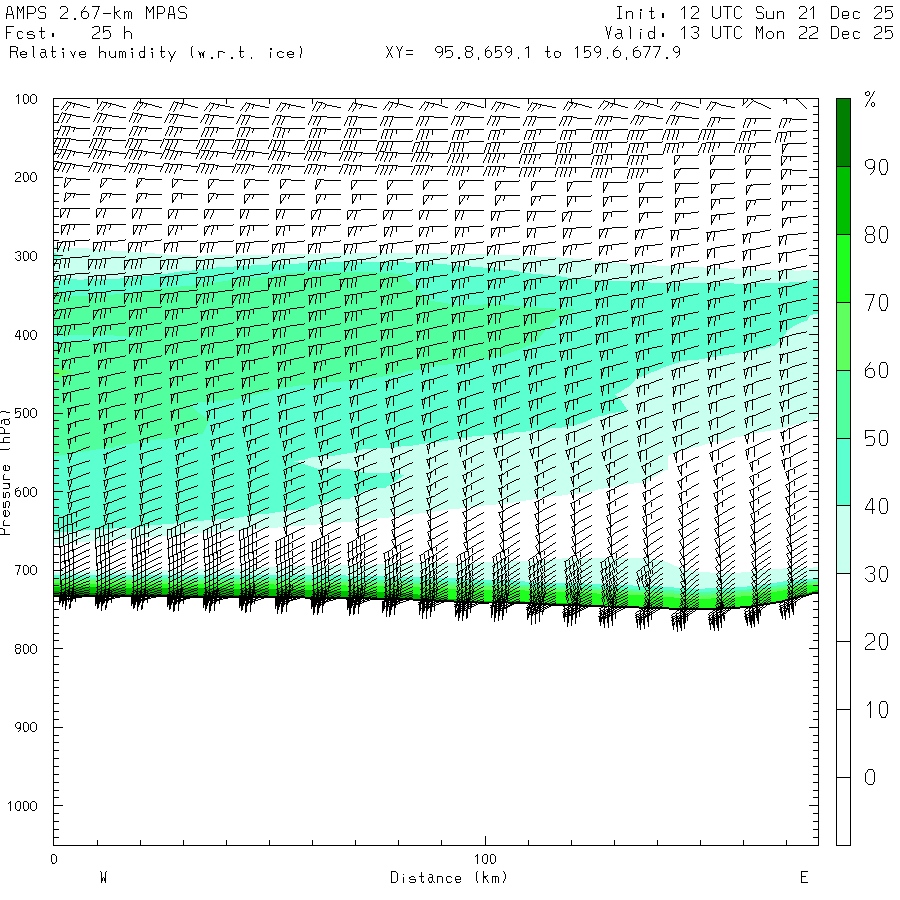Click the 30 colorbar label

click(876, 574)
